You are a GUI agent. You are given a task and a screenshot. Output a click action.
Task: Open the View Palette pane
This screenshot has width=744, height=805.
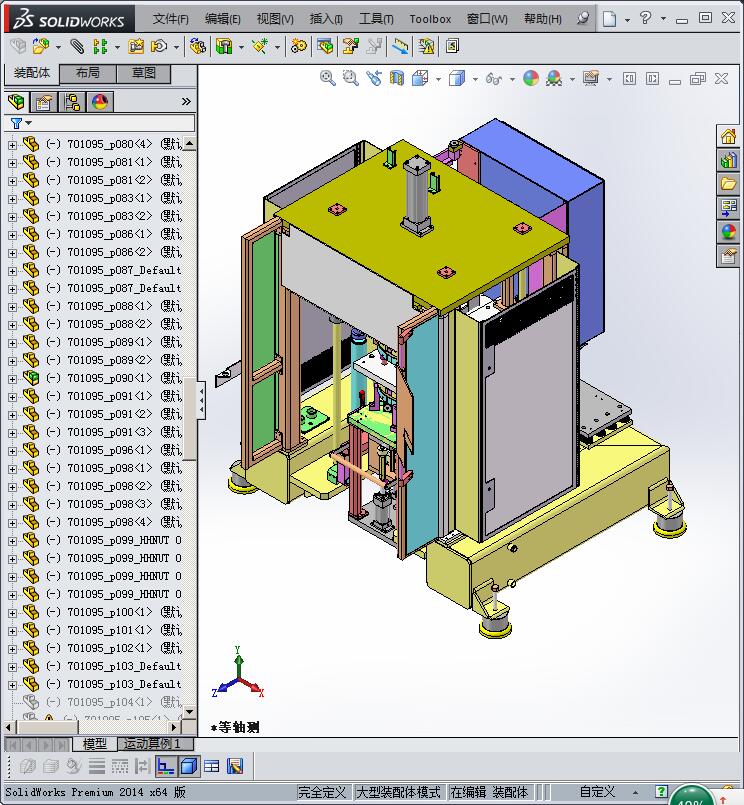pyautogui.click(x=728, y=208)
